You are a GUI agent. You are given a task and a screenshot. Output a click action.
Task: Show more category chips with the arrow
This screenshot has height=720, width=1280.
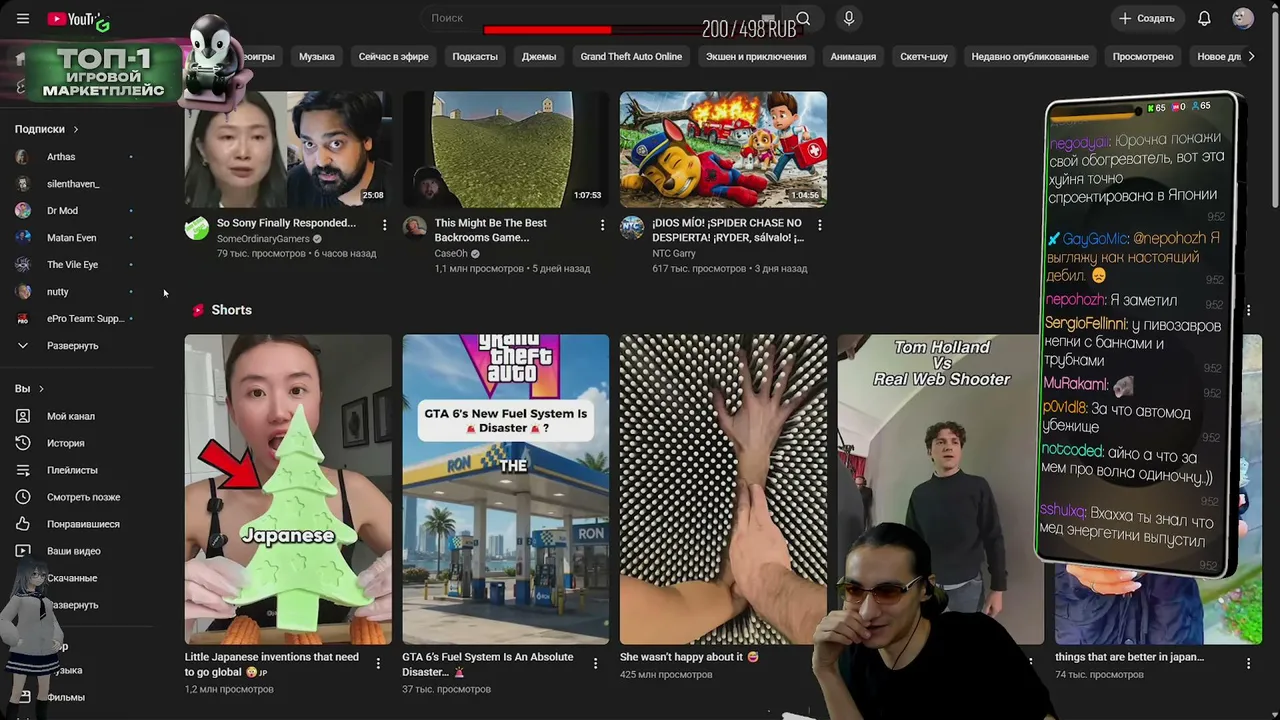click(1249, 56)
